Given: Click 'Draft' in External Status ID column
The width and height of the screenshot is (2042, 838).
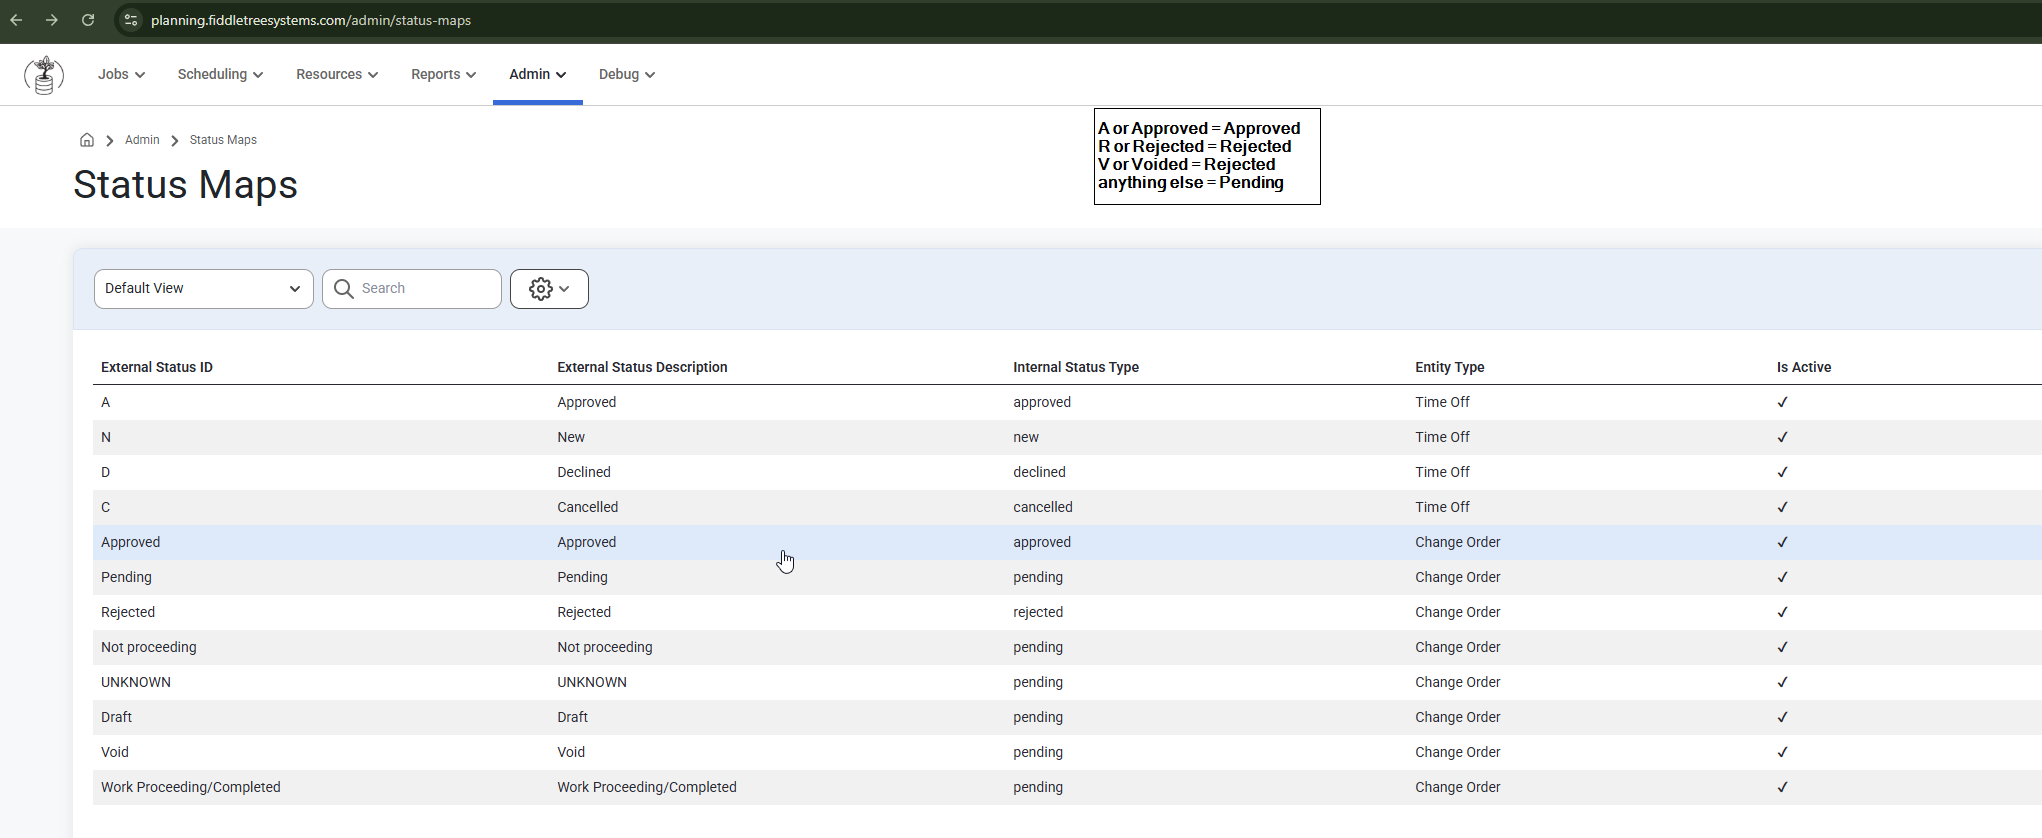Looking at the screenshot, I should click(x=116, y=717).
